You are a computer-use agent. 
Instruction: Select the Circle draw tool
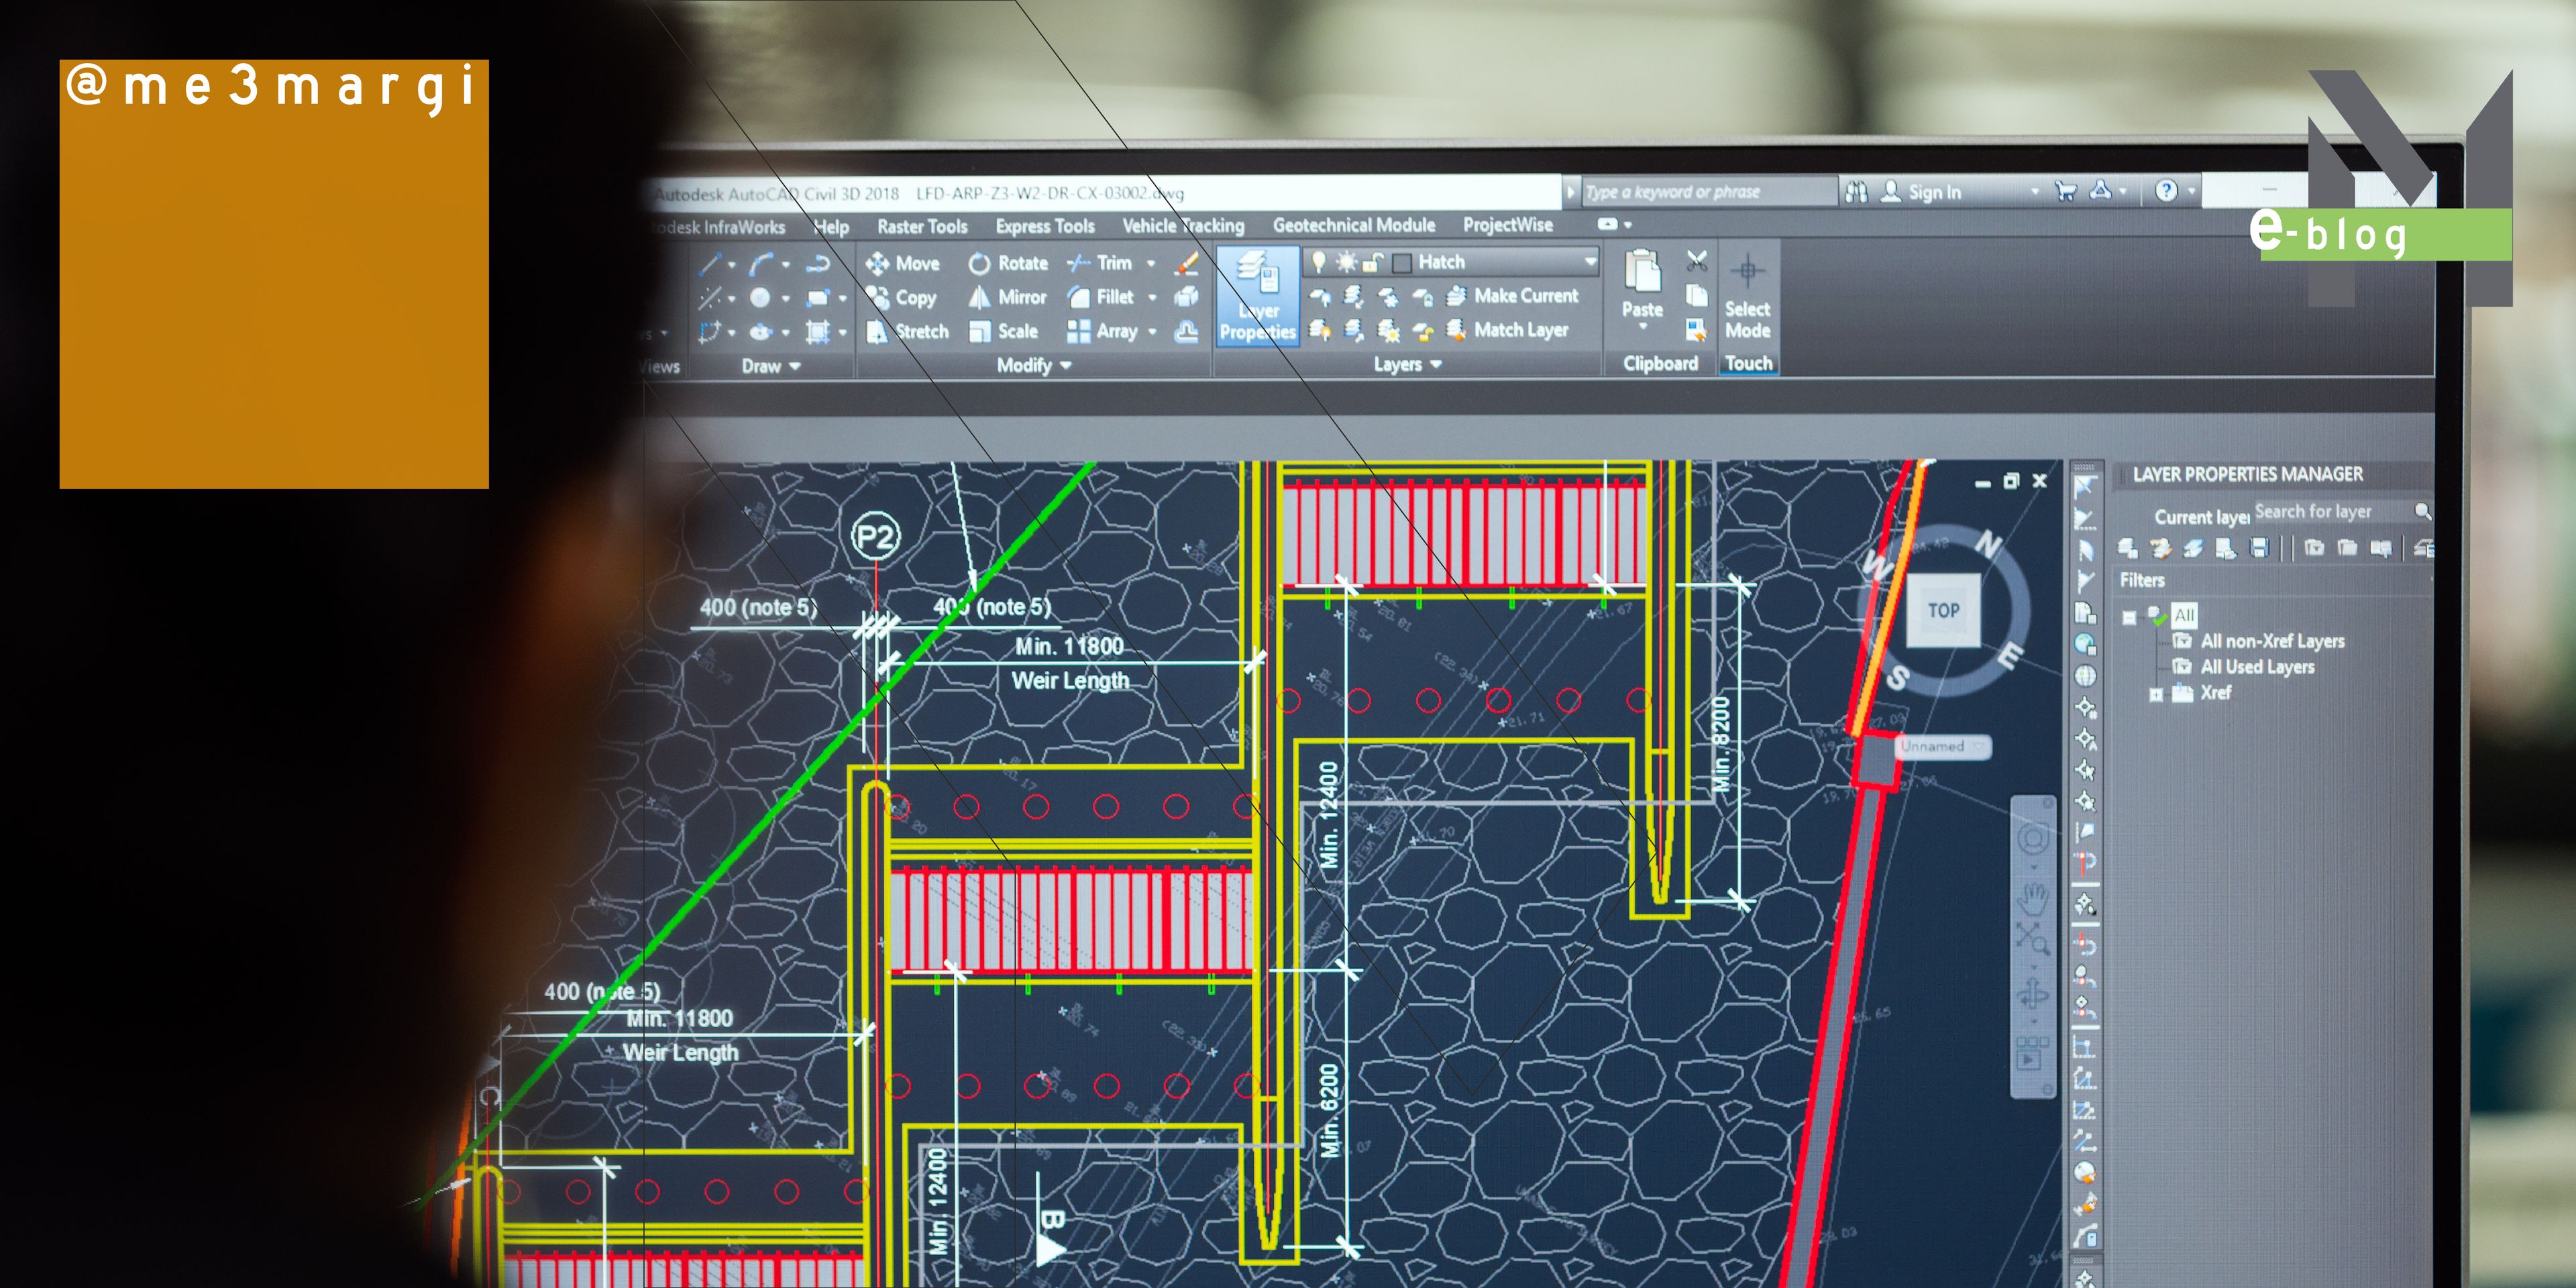click(x=761, y=297)
